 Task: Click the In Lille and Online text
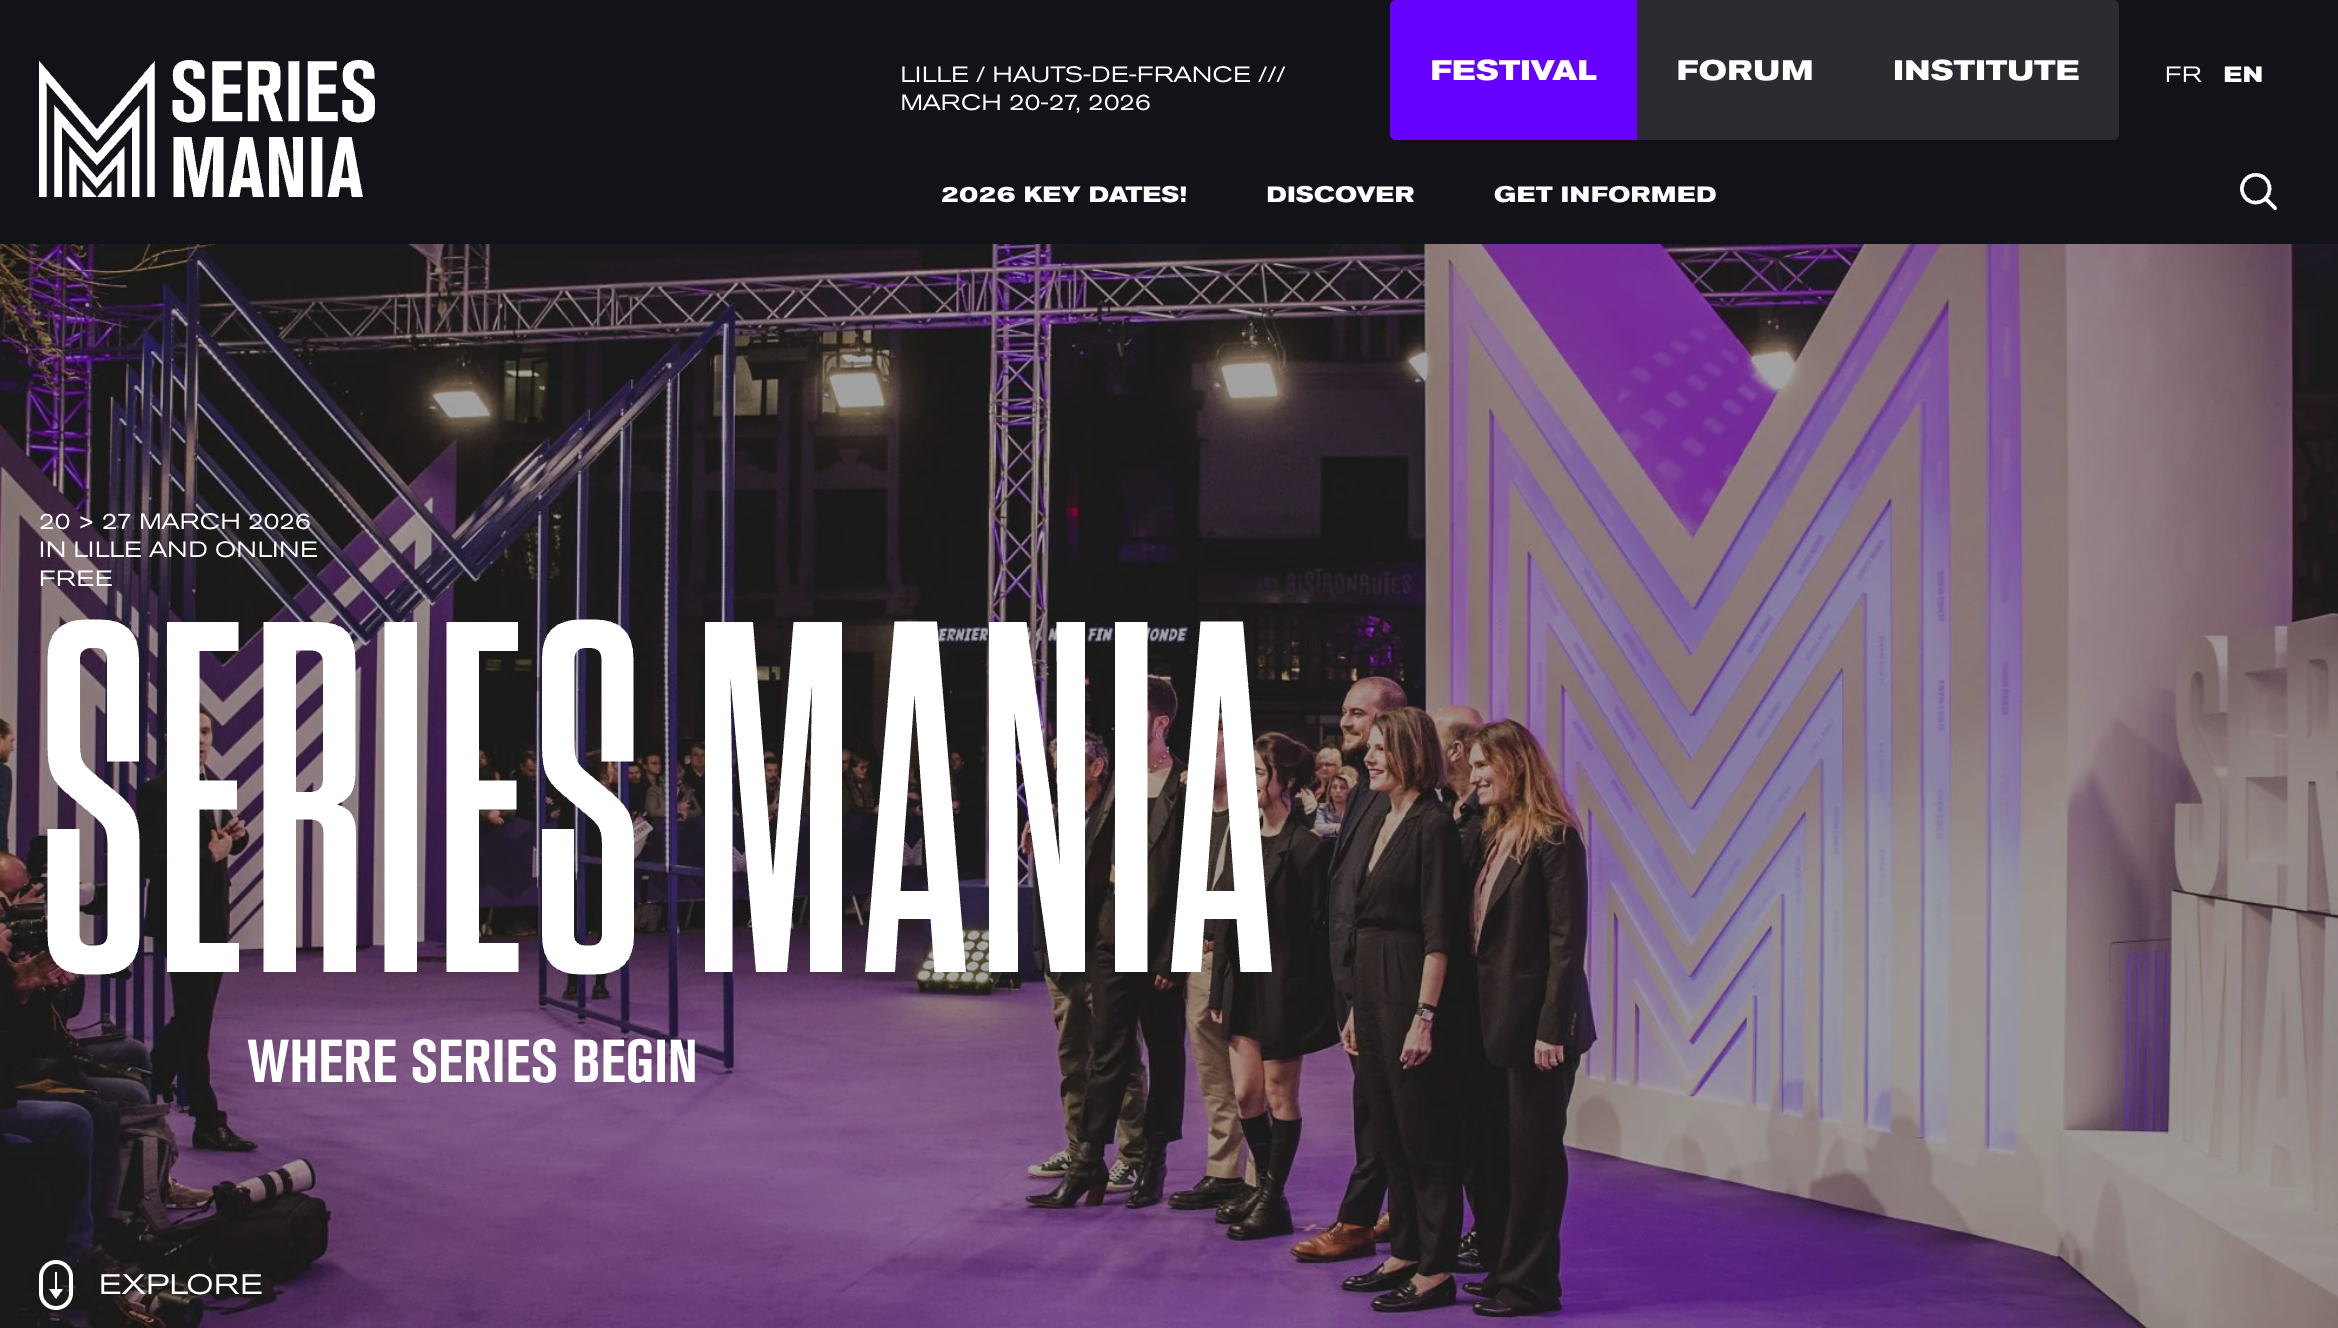click(x=178, y=549)
